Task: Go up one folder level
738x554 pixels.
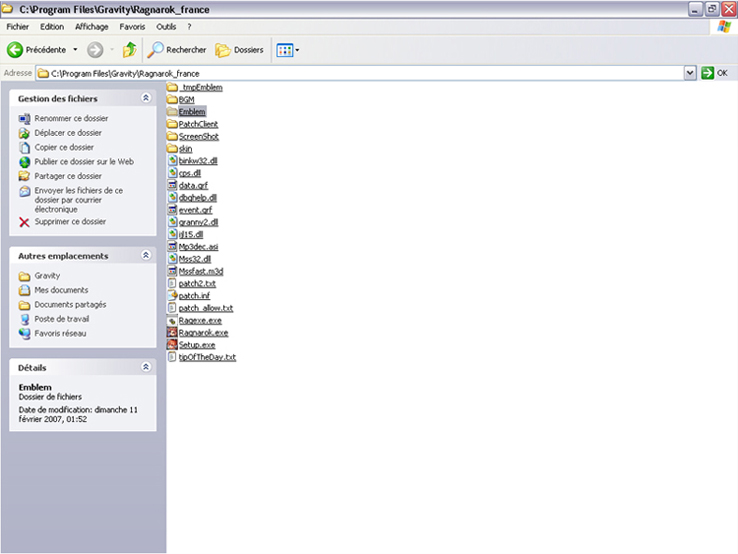Action: (129, 49)
